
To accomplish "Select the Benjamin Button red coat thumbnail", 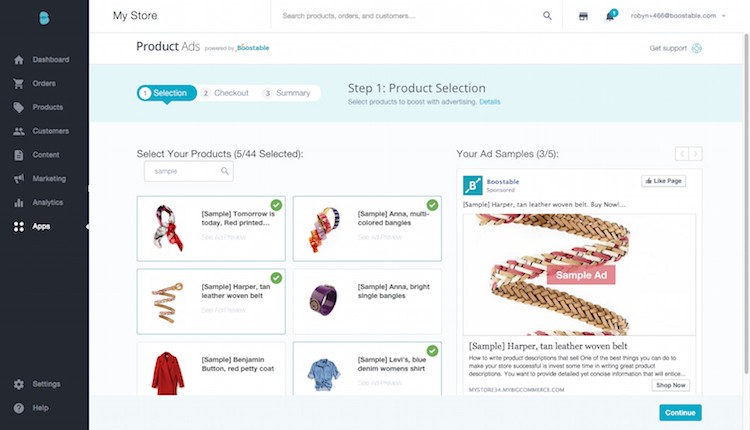I will click(168, 373).
